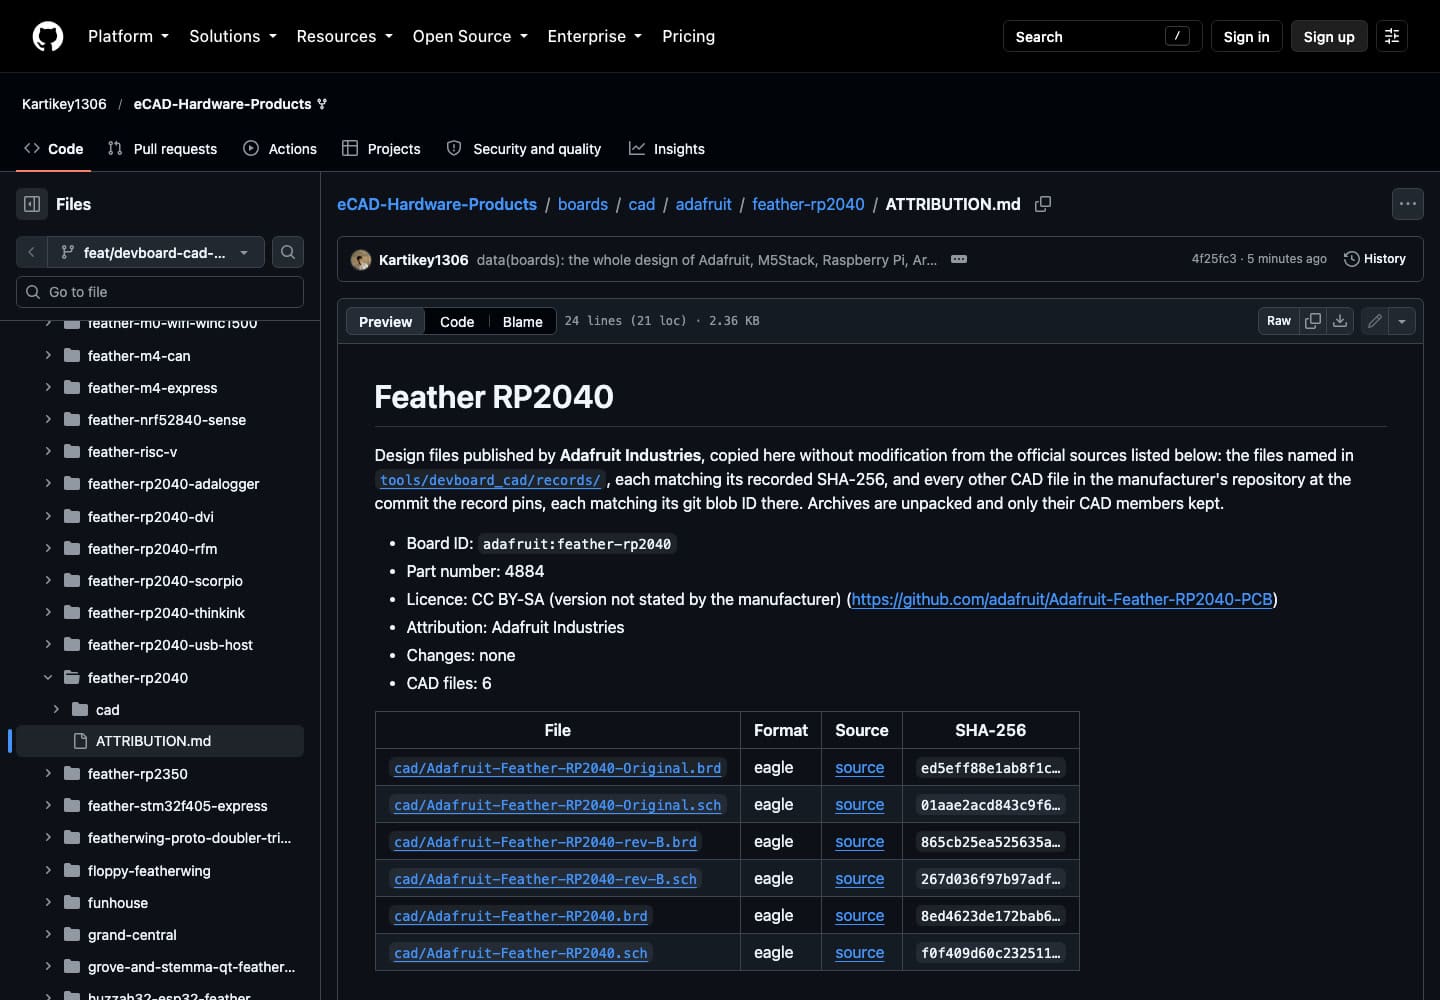Switch to the Code view tab
This screenshot has width=1440, height=1000.
tap(457, 321)
